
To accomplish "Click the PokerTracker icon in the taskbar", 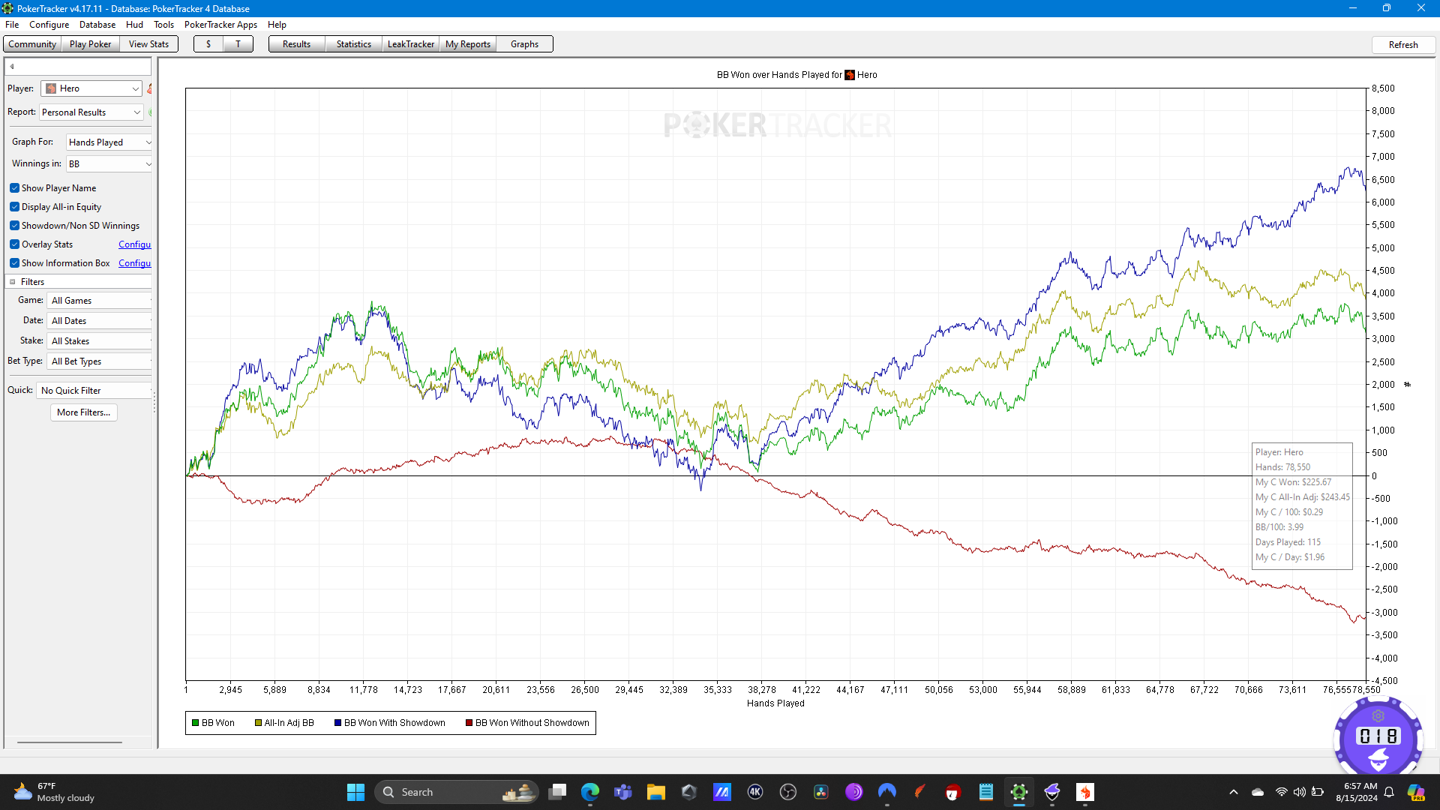I will [1018, 792].
